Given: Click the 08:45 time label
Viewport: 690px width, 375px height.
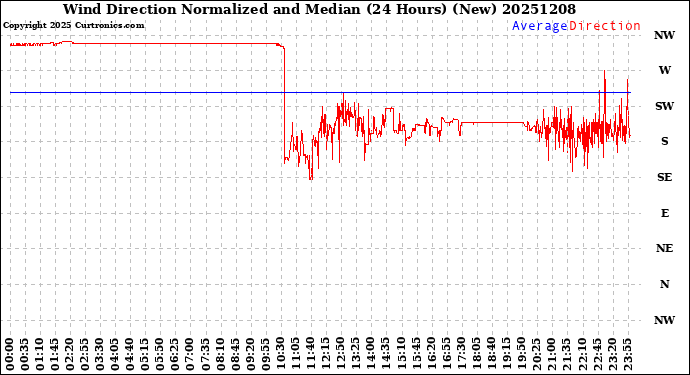Looking at the screenshot, I should point(235,355).
